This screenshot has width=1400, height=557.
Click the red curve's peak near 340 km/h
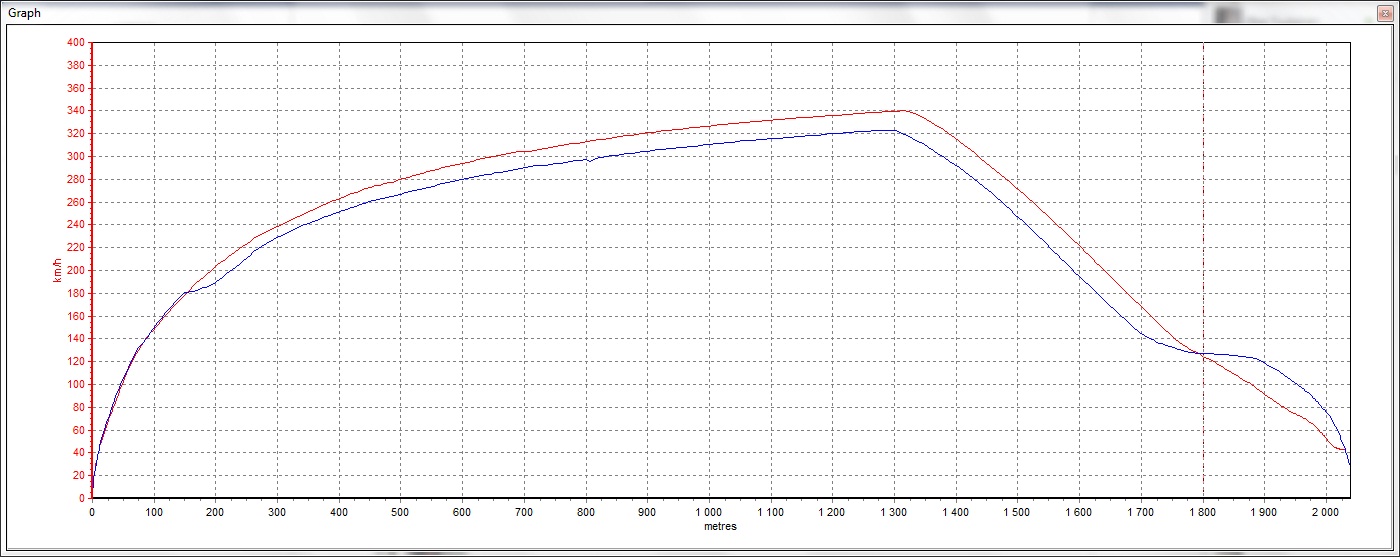tap(903, 110)
